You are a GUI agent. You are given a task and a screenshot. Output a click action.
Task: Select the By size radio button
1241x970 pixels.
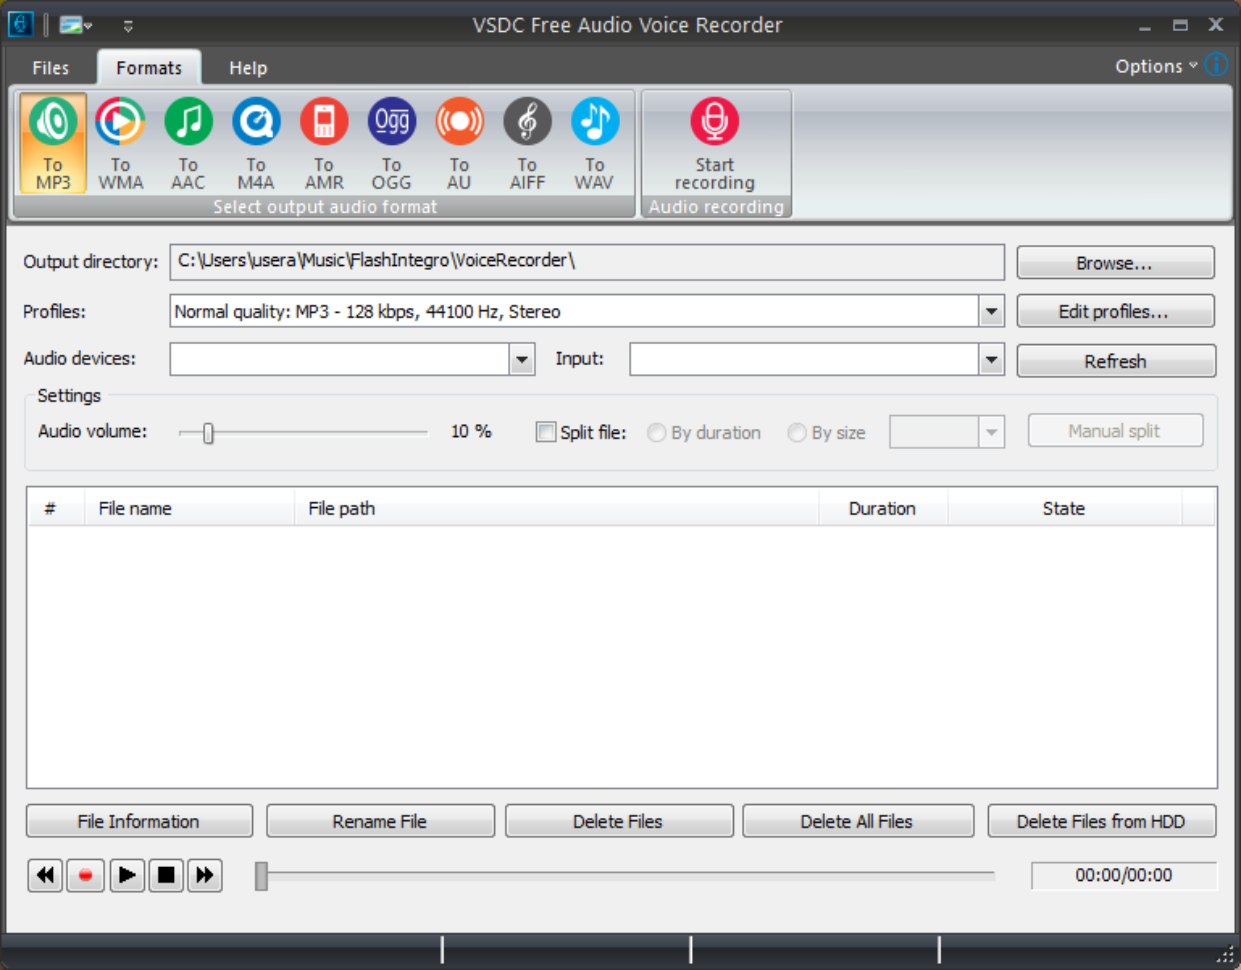click(797, 433)
